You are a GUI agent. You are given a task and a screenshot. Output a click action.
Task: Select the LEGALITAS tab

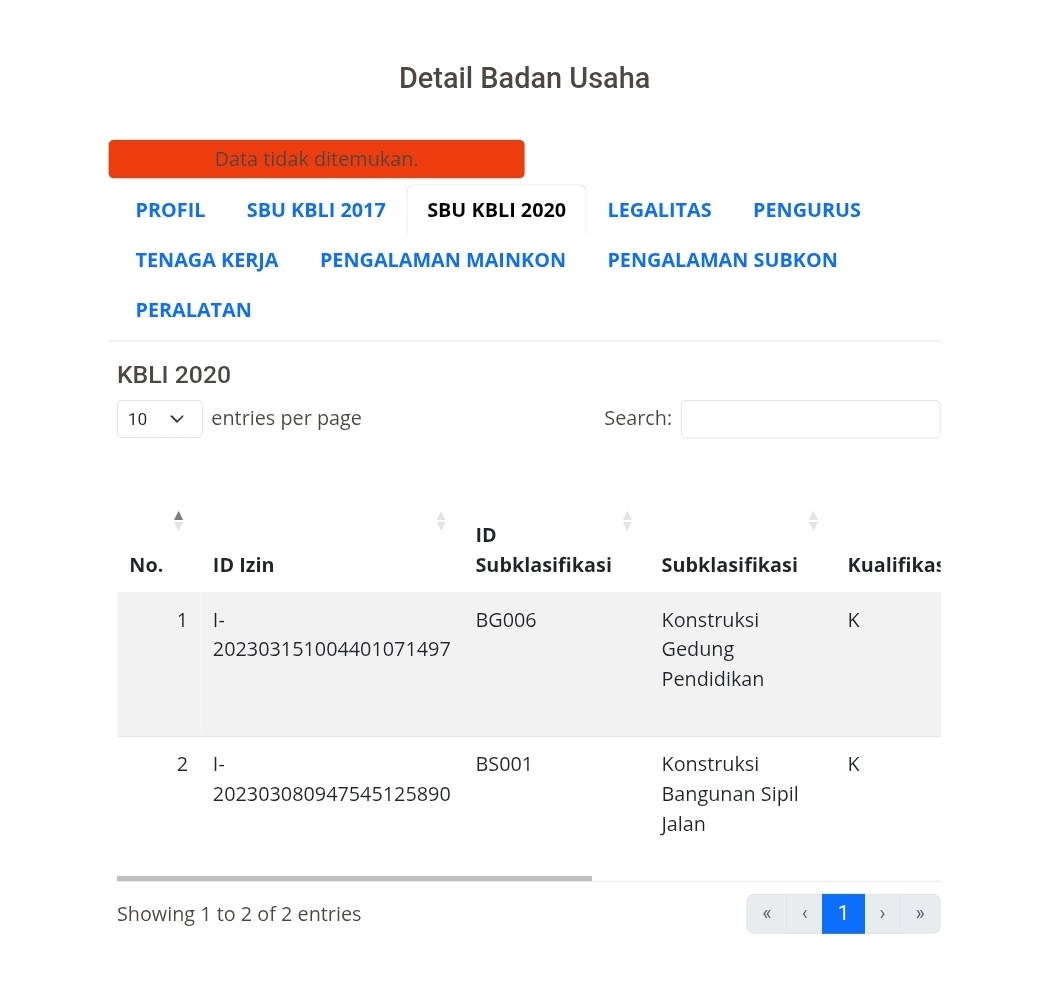click(659, 210)
